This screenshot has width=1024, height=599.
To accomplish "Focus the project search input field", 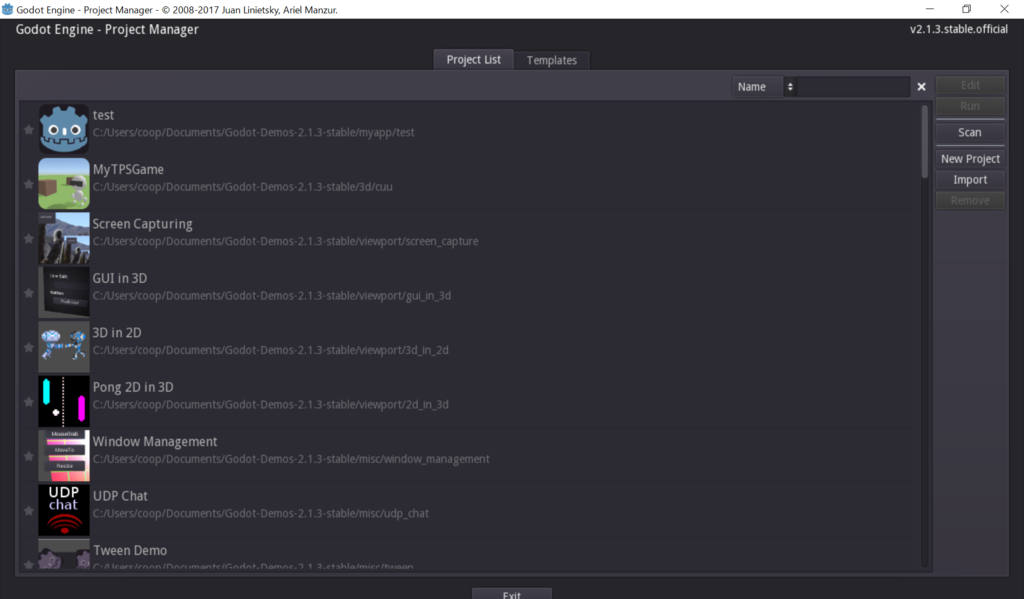I will 854,87.
